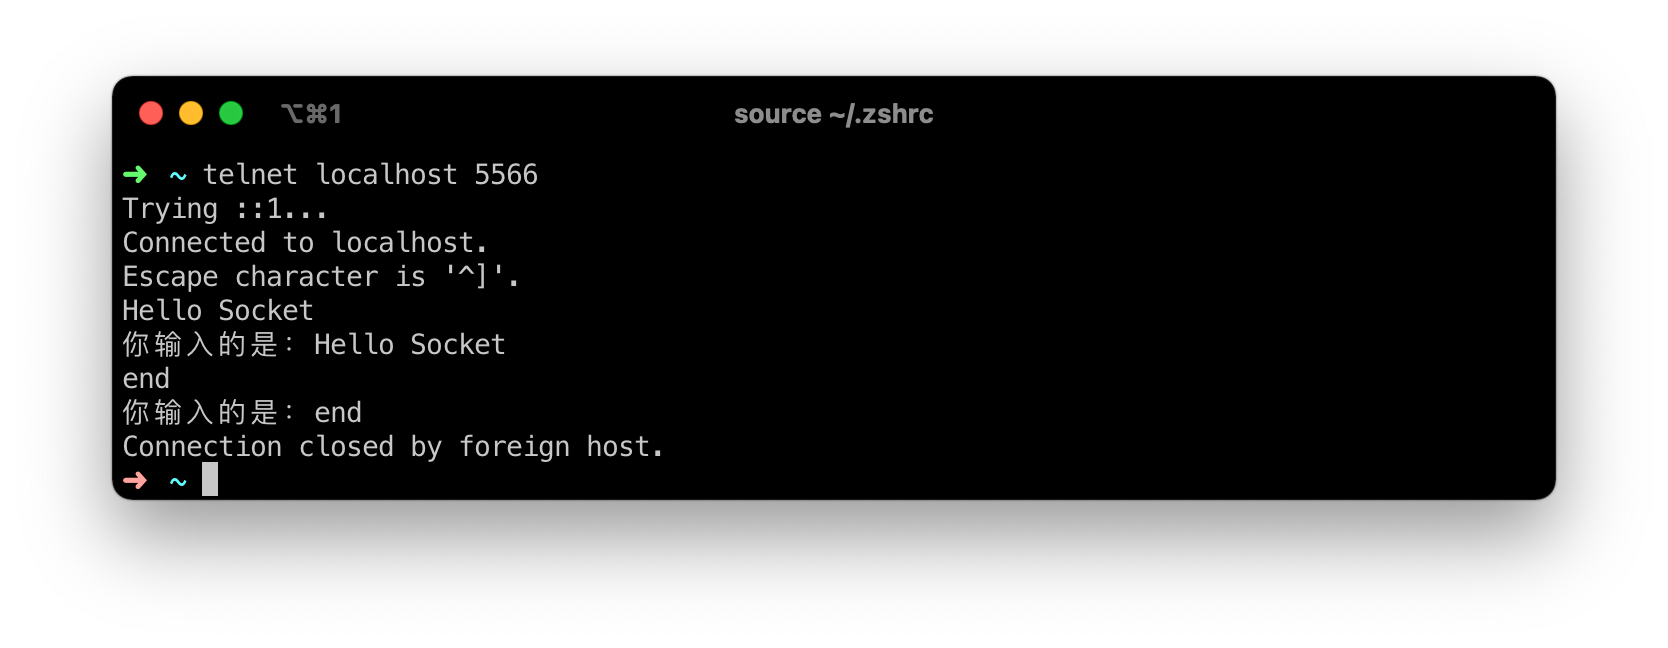Click the block cursor at the prompt
The height and width of the screenshot is (648, 1668).
coord(210,480)
